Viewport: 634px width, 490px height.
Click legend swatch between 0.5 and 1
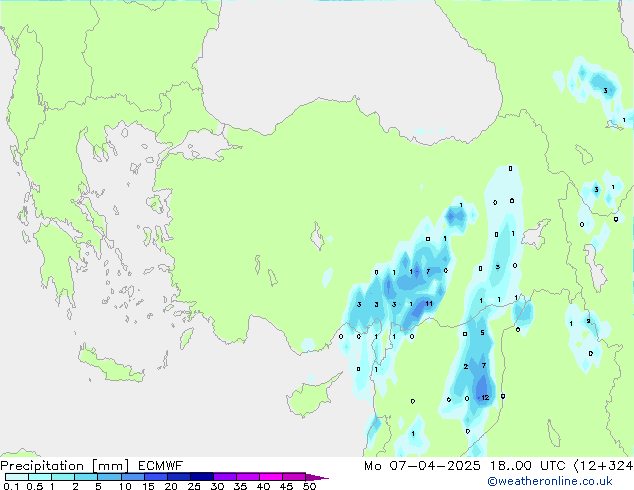[x=40, y=477]
